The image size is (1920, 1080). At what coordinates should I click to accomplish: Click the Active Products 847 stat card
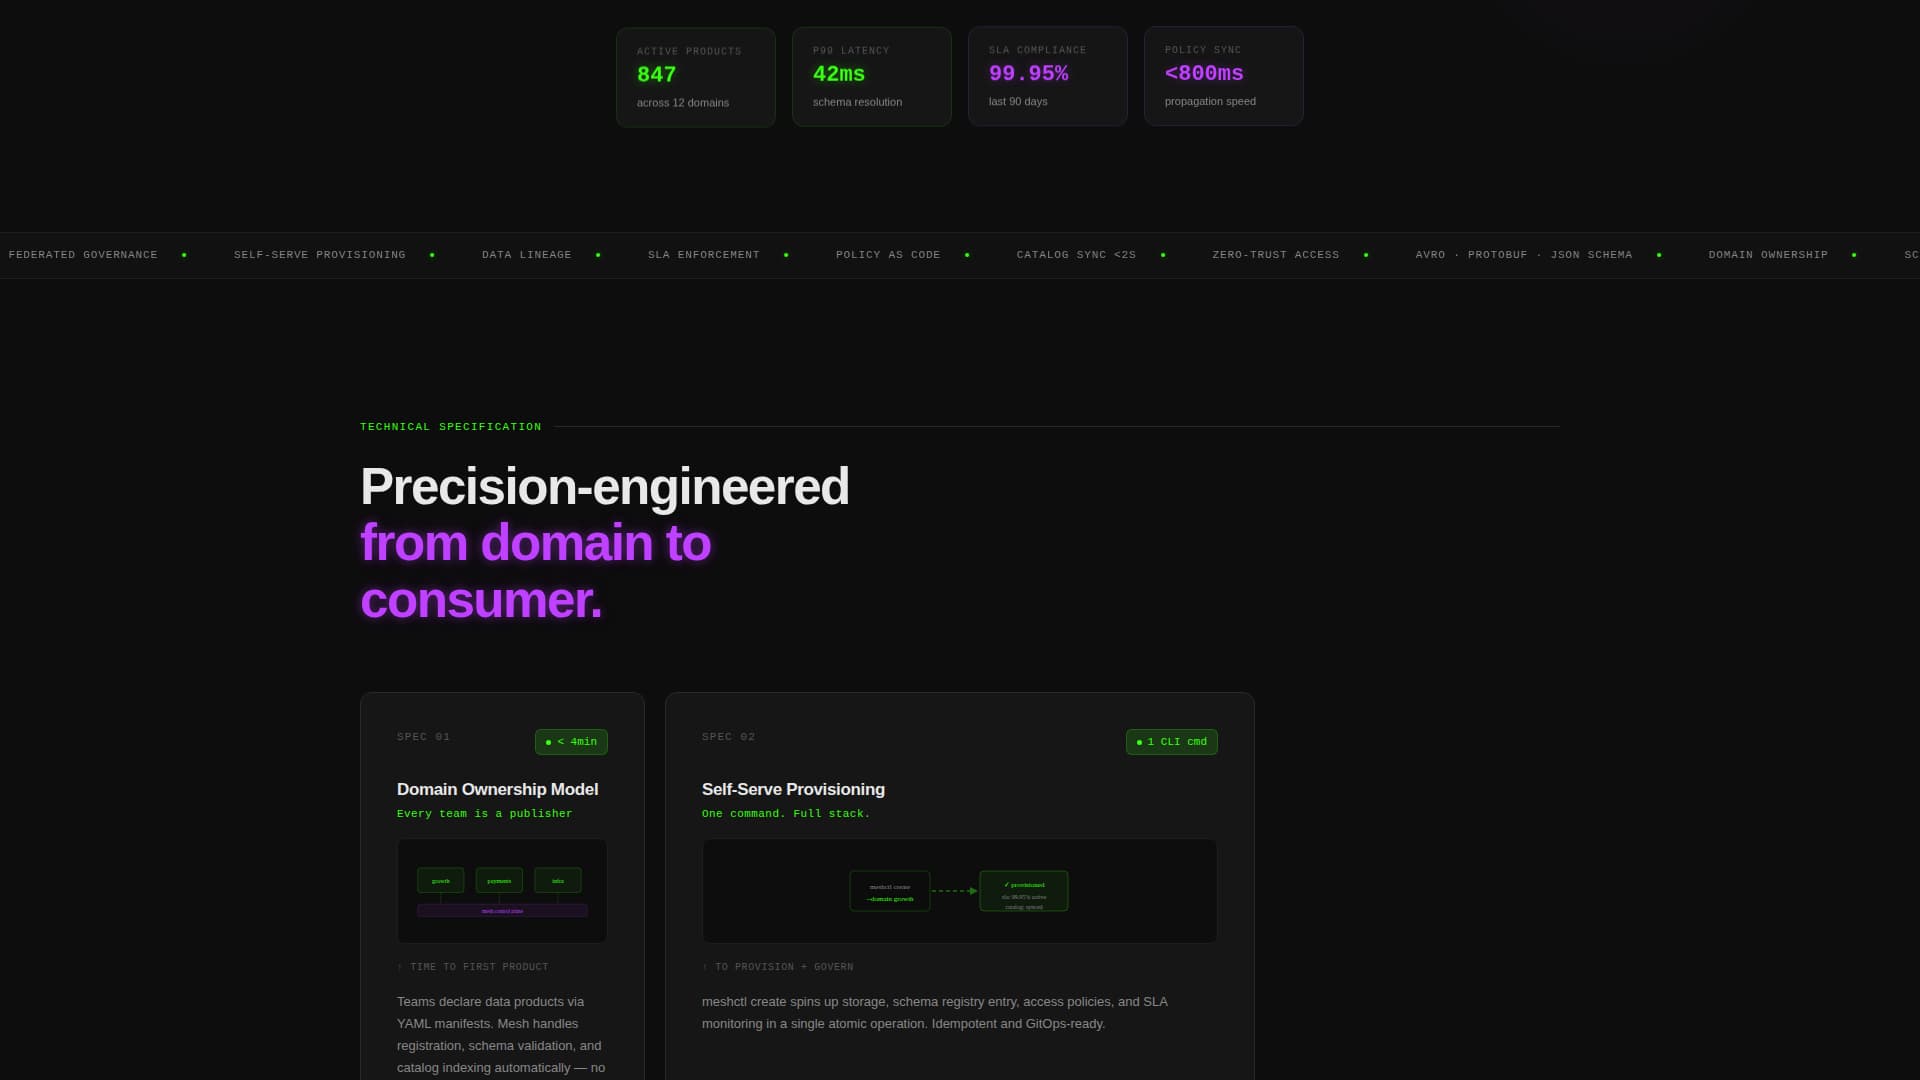coord(696,77)
